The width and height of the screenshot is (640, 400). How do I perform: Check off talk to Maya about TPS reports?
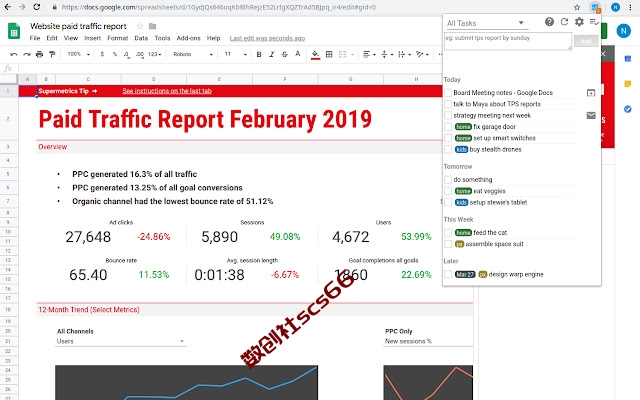tap(448, 104)
